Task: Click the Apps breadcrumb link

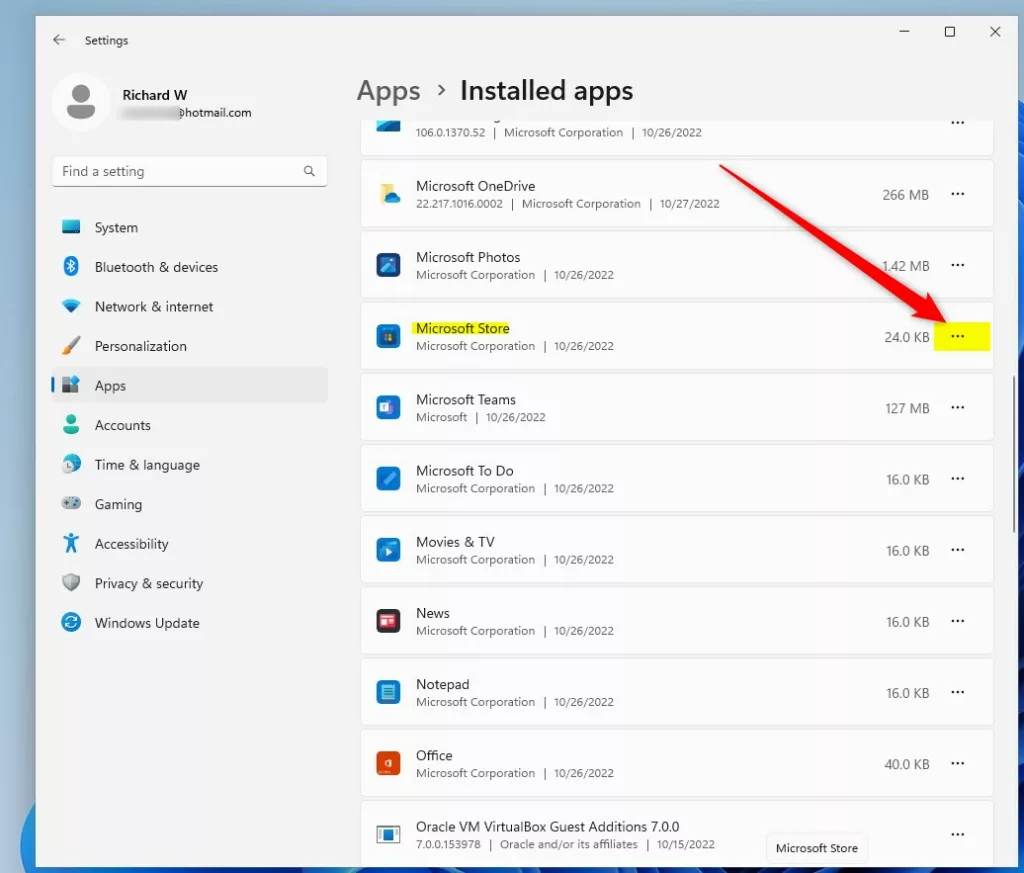Action: (x=388, y=91)
